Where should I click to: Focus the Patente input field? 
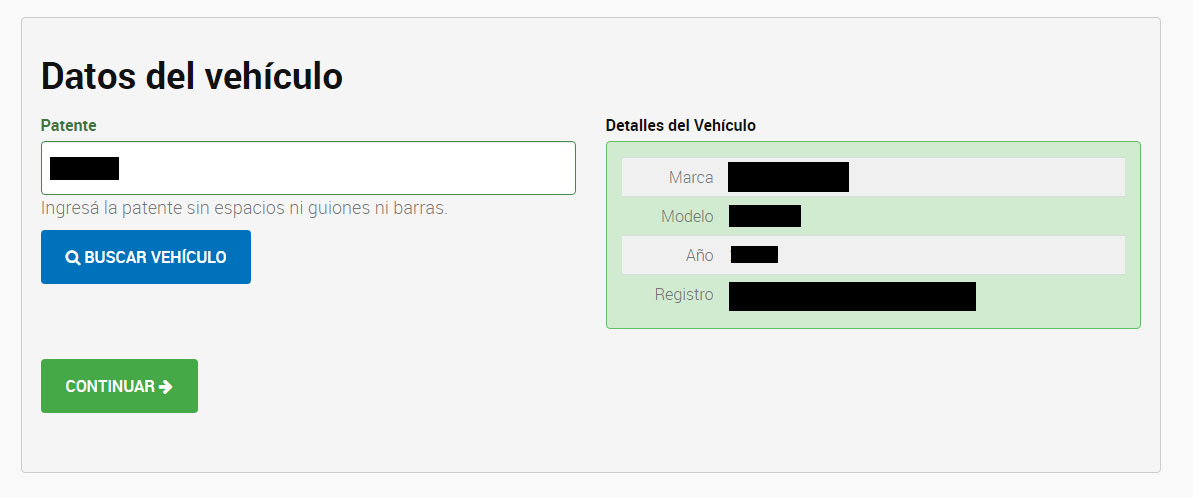(x=308, y=168)
